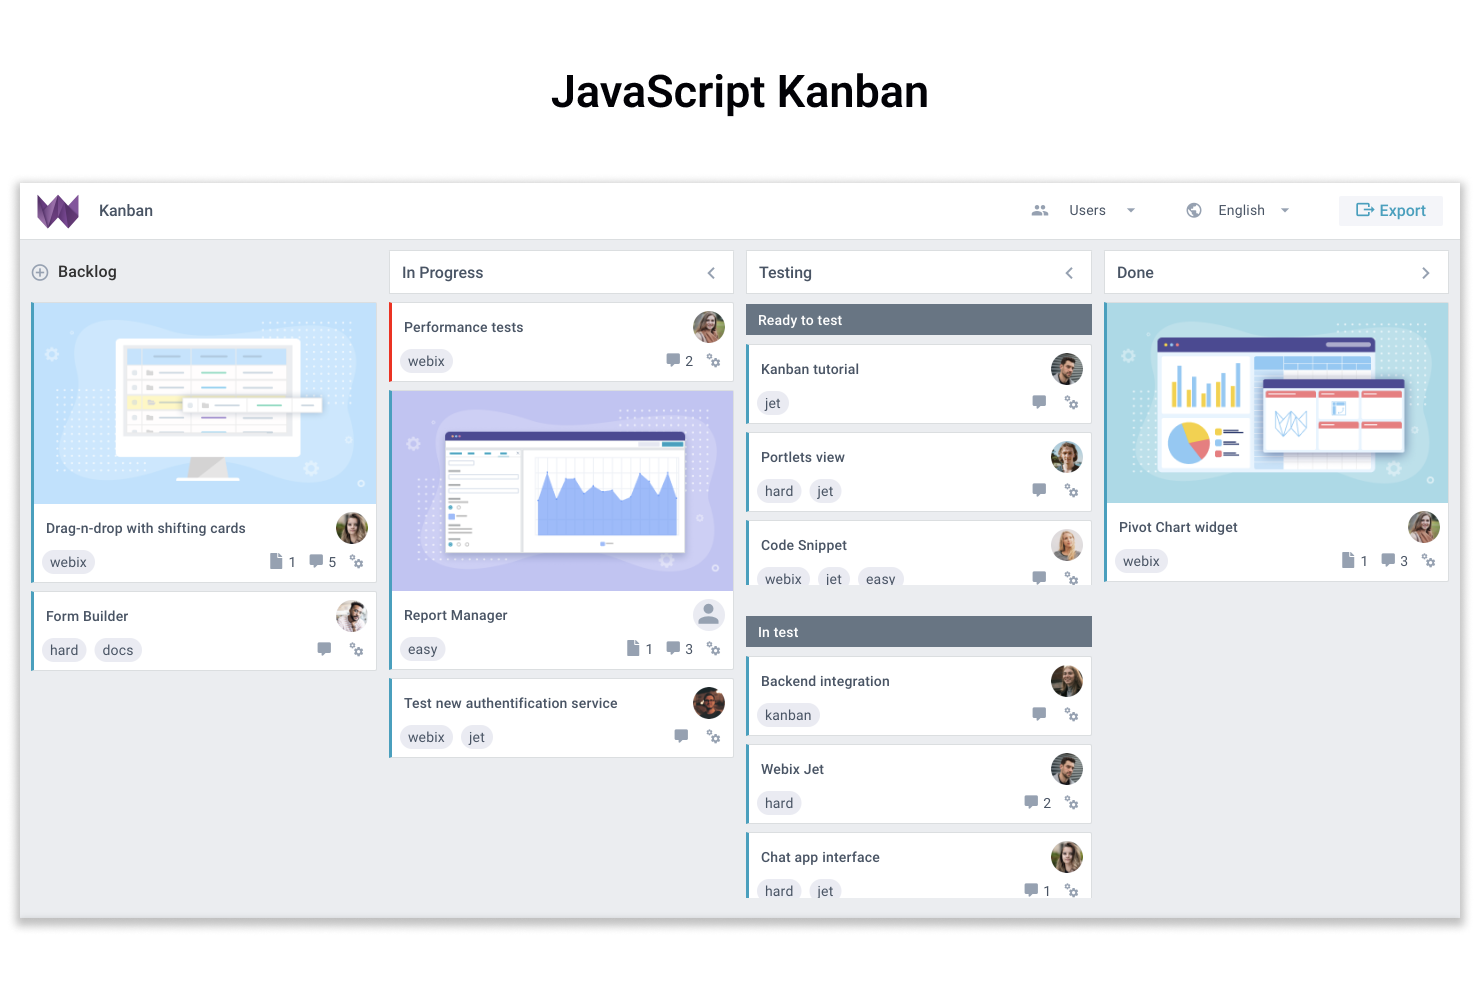Click assignee avatar on Form Builder card
The width and height of the screenshot is (1480, 1000).
point(352,616)
